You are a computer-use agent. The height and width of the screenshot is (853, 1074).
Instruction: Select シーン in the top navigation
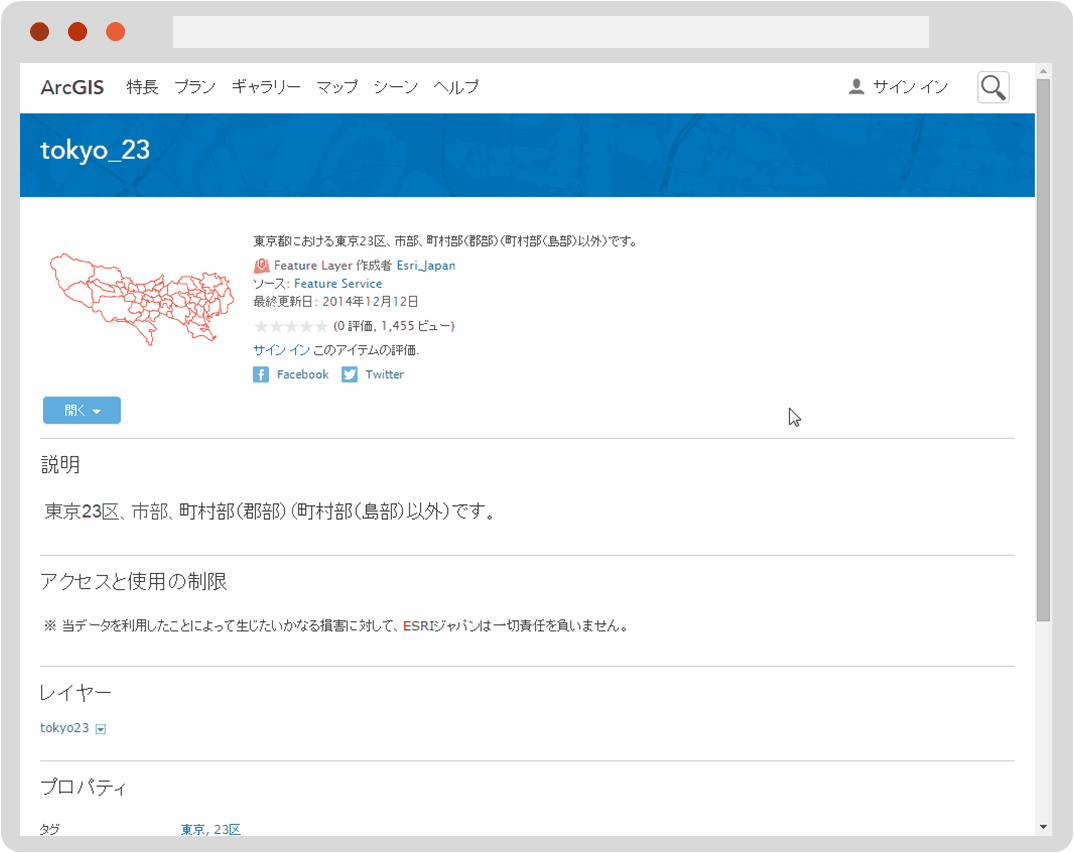point(395,87)
